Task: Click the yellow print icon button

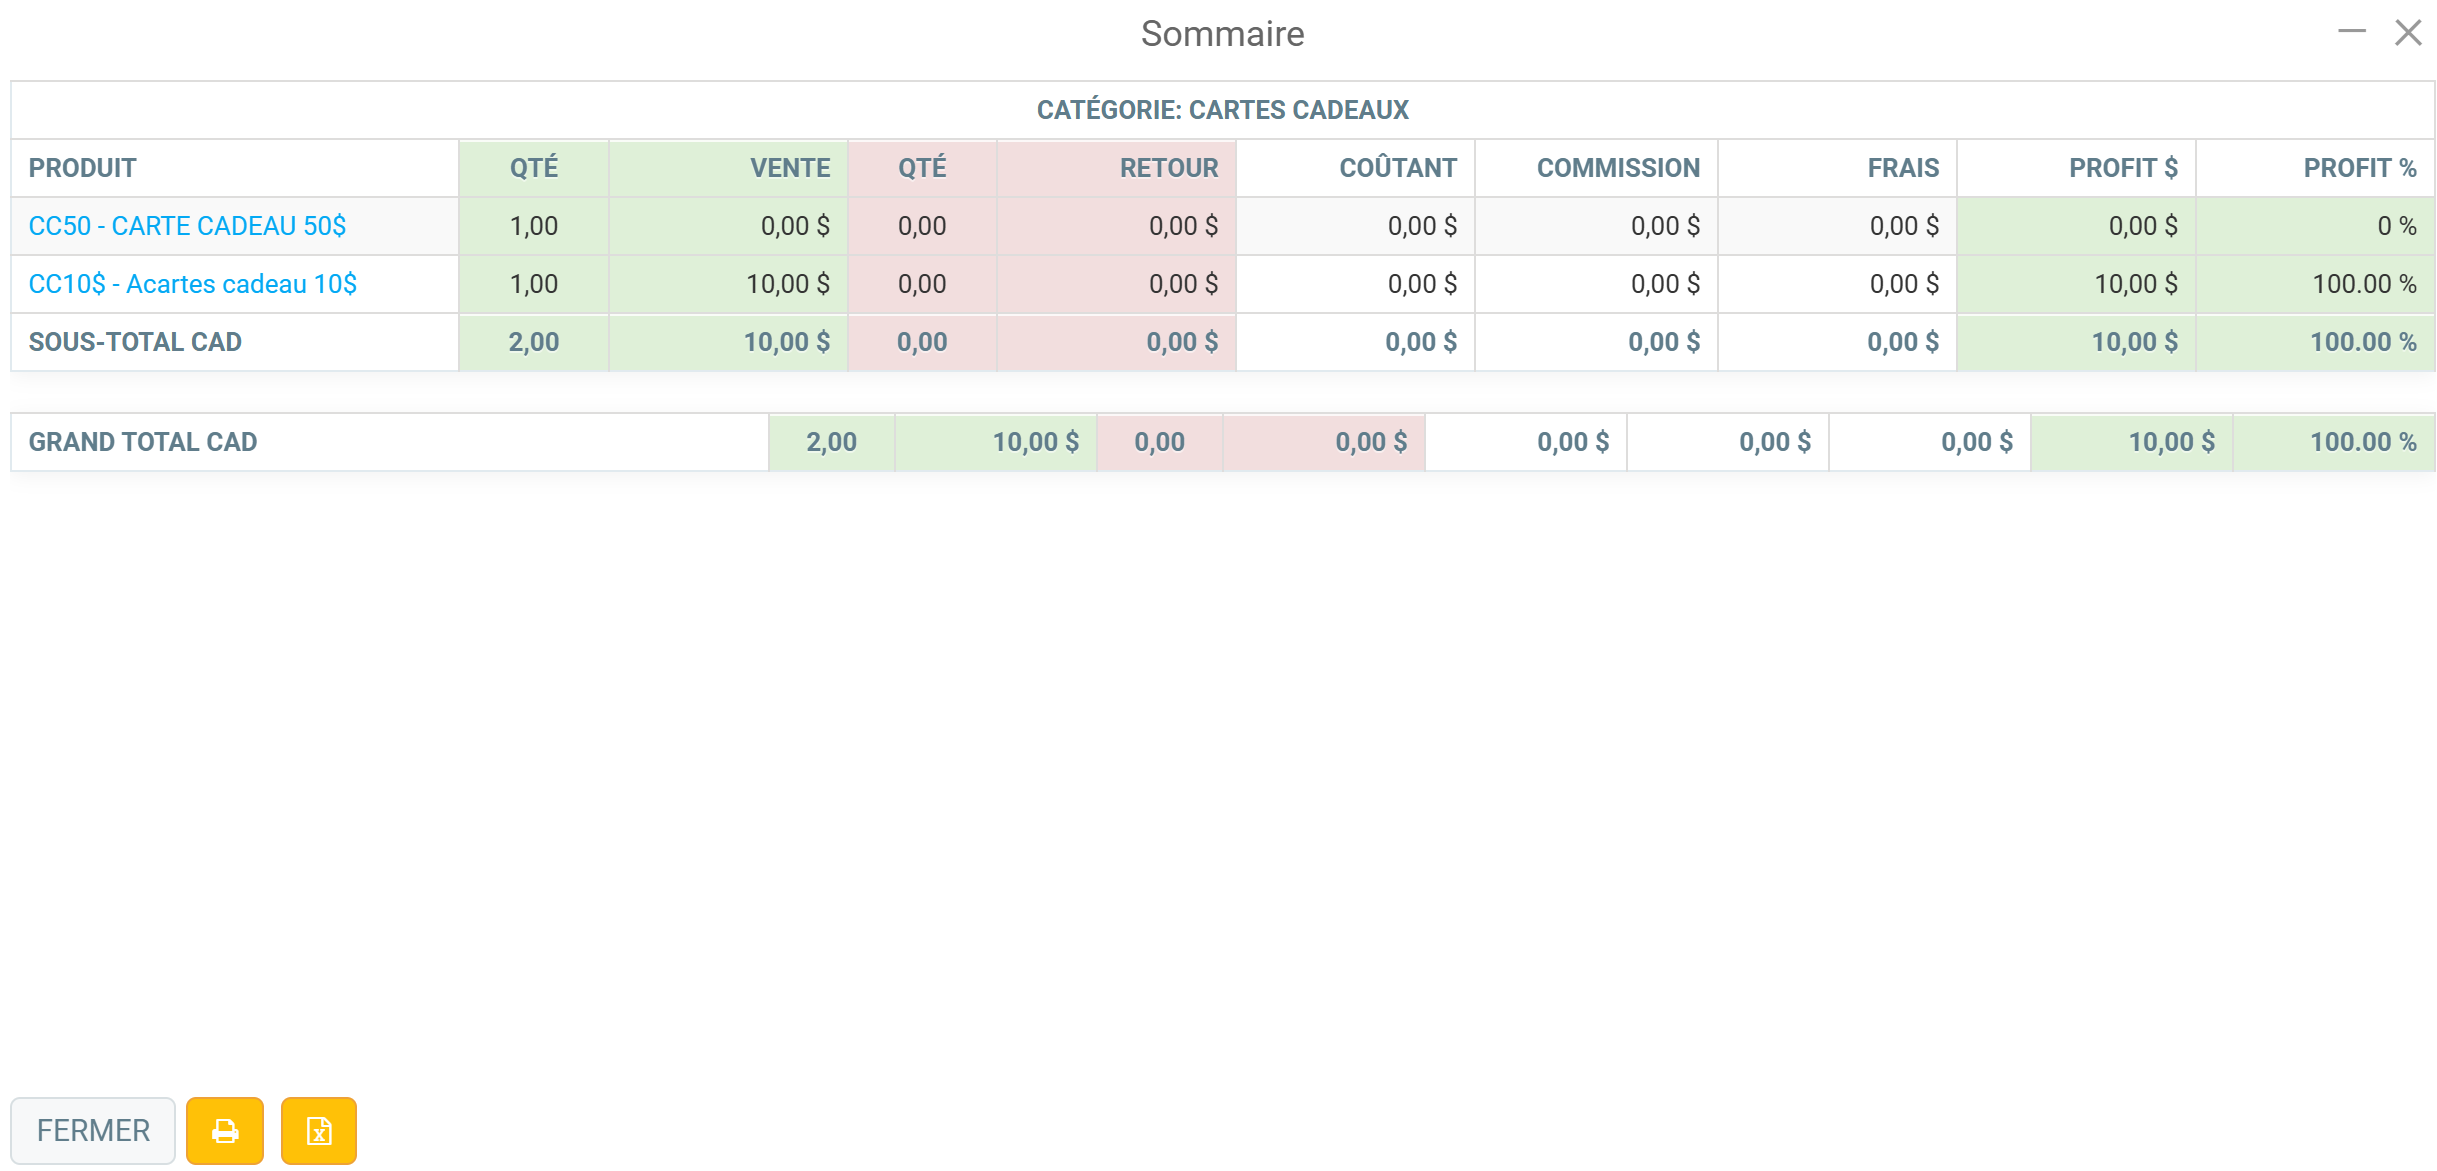Action: (225, 1131)
